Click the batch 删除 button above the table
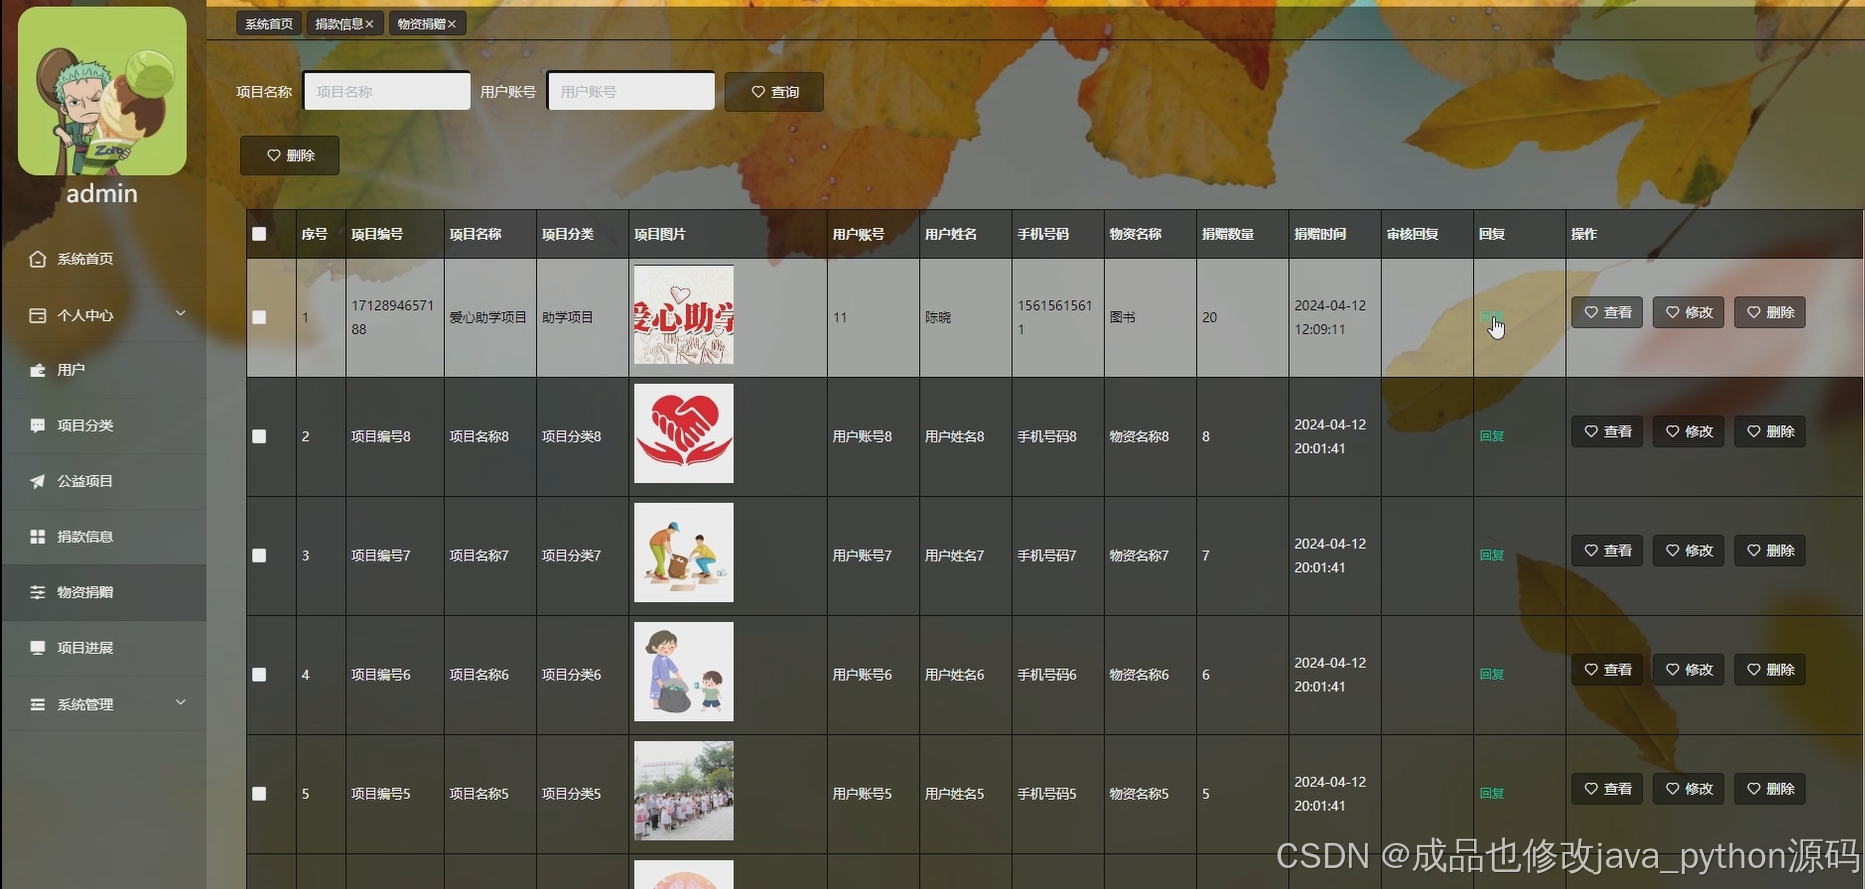Screen dimensions: 1865x889 [290, 155]
